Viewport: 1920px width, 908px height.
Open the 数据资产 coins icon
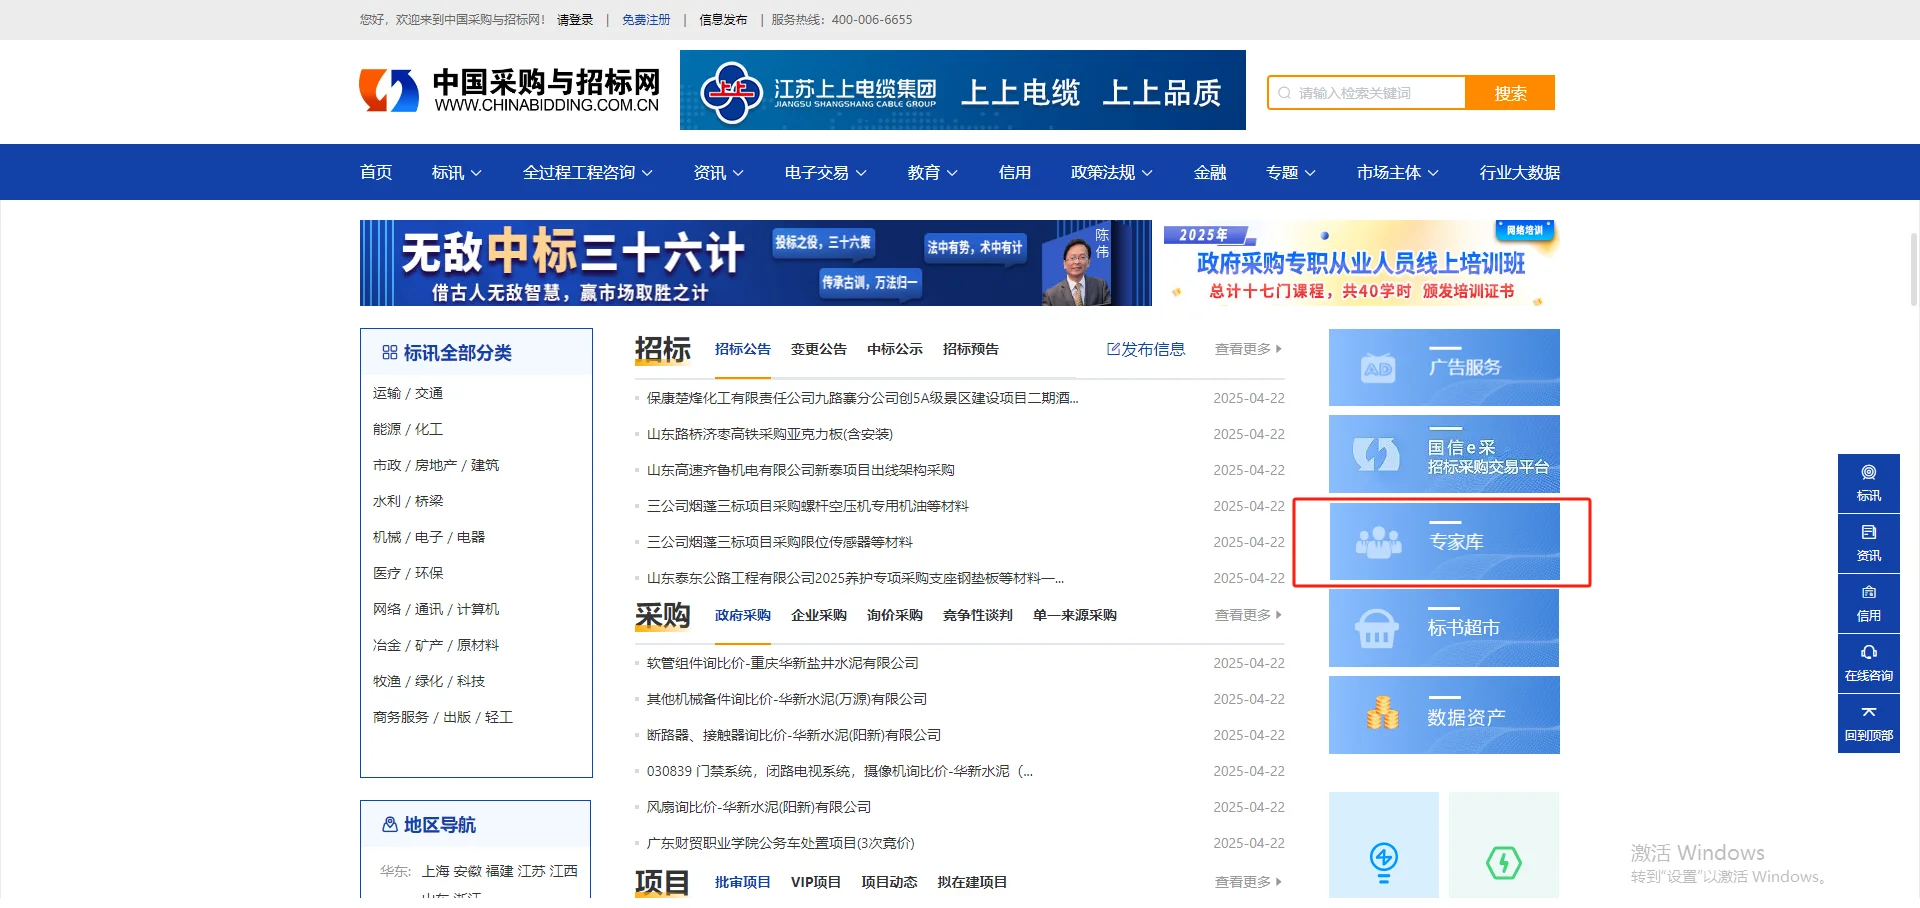(1382, 714)
